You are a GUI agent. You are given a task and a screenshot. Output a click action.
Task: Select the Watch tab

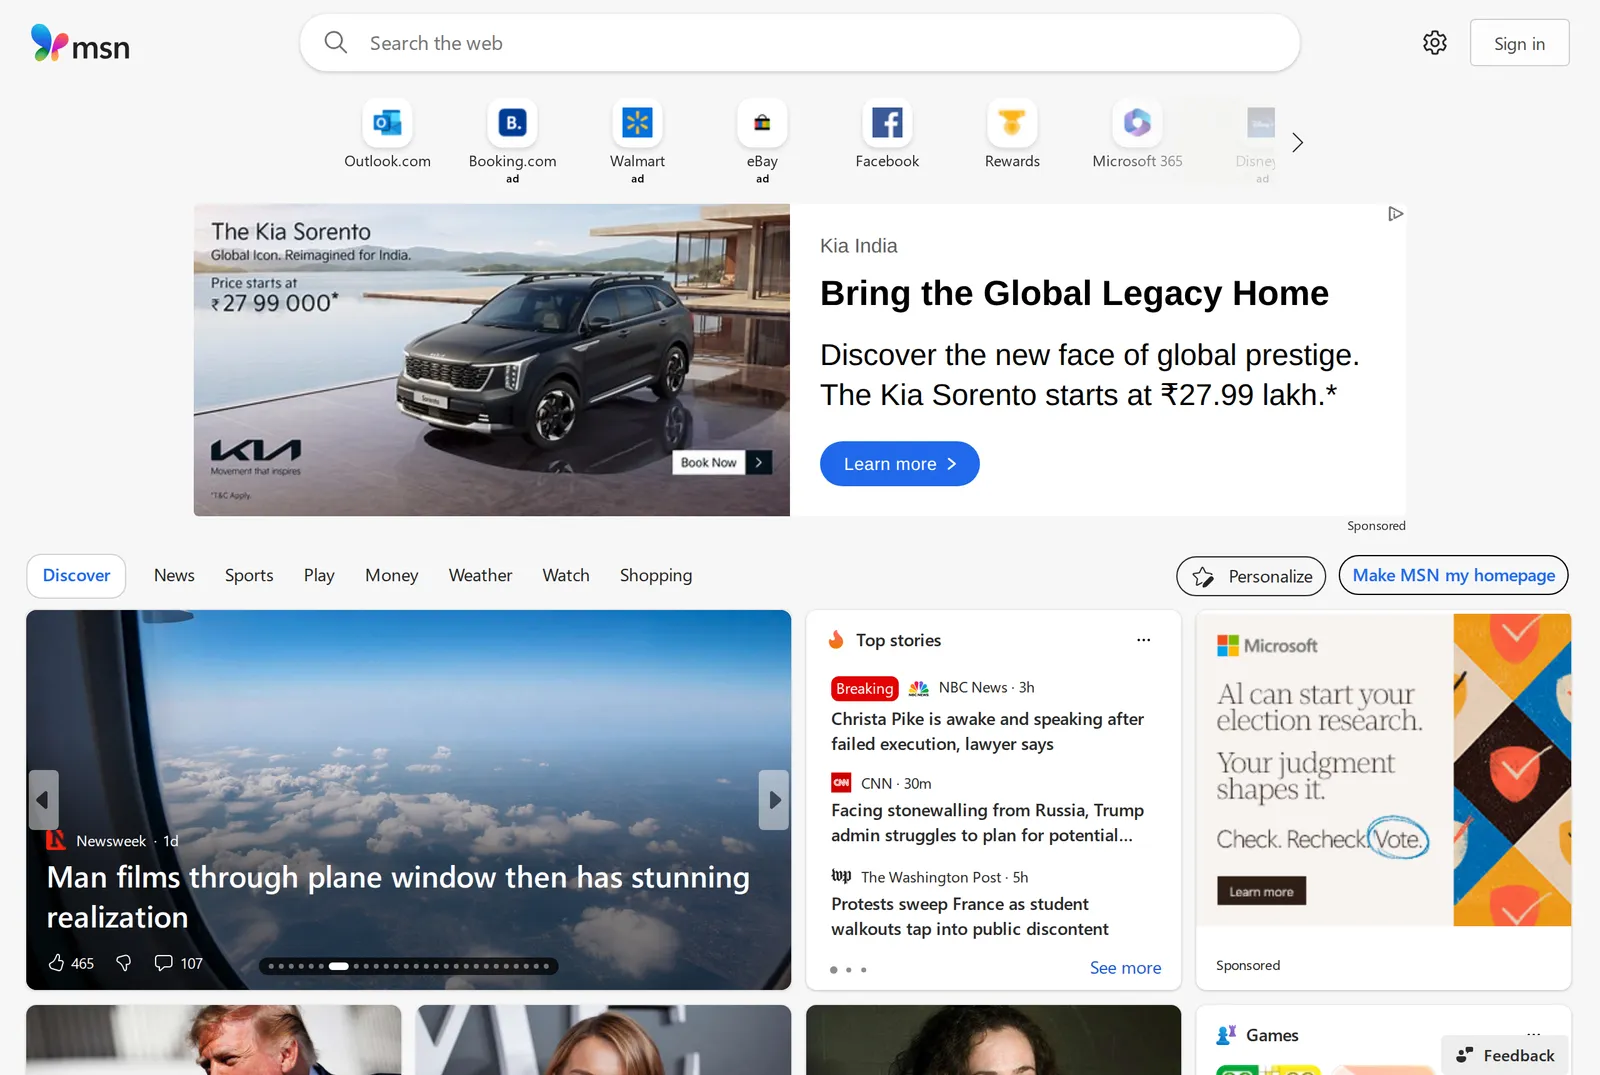(566, 576)
